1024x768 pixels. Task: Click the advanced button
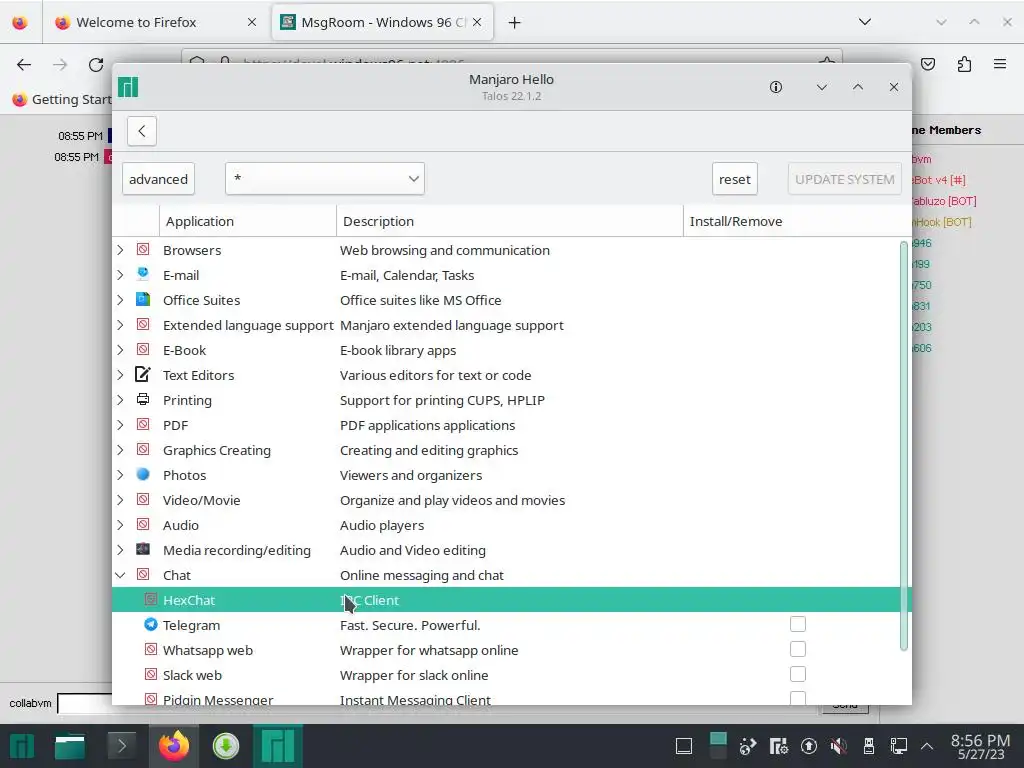[158, 179]
